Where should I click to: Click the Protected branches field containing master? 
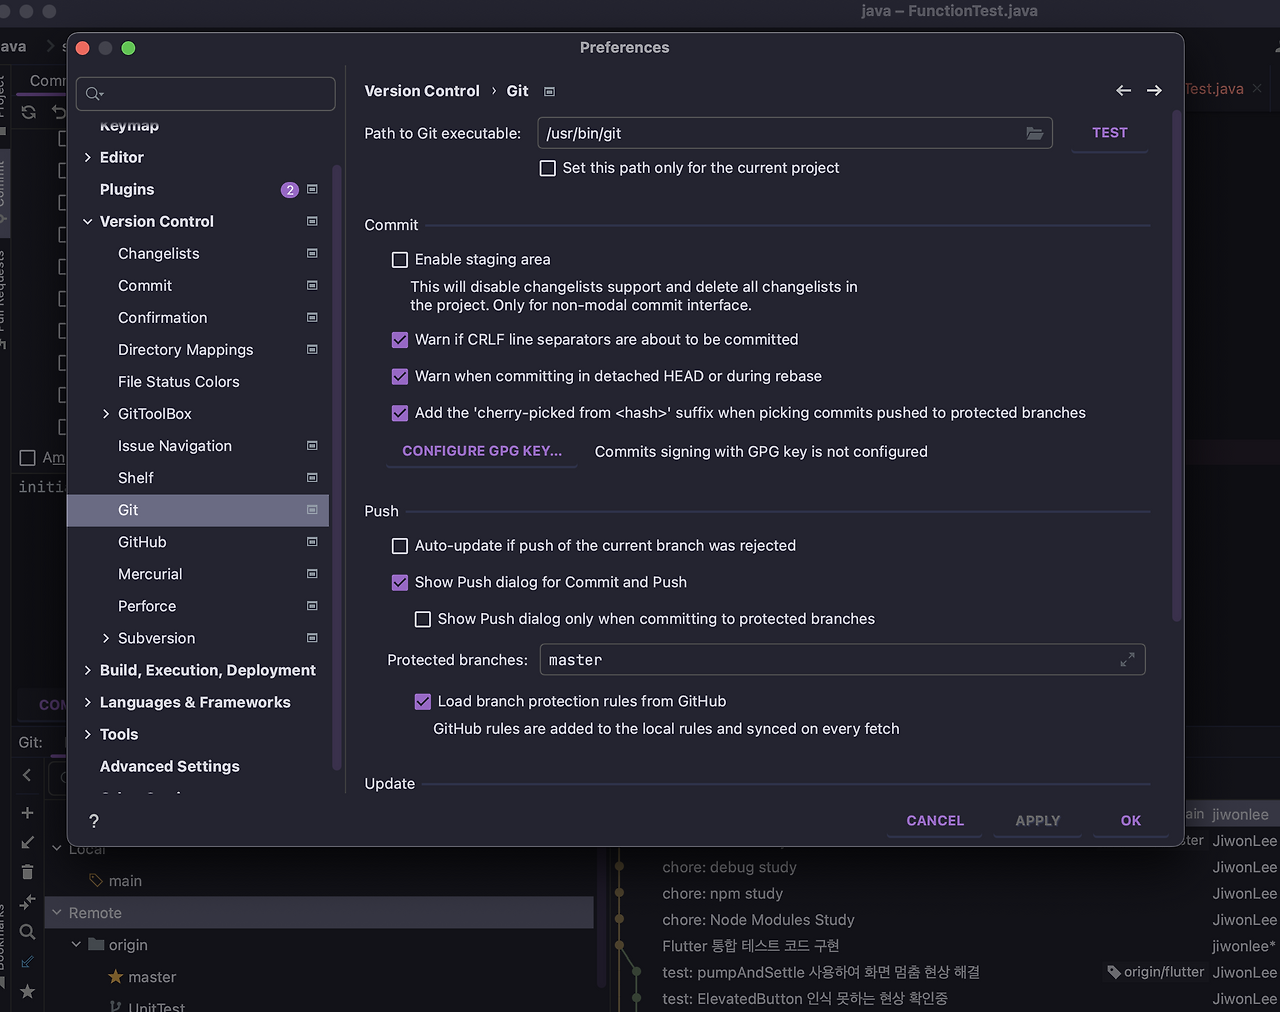[842, 660]
